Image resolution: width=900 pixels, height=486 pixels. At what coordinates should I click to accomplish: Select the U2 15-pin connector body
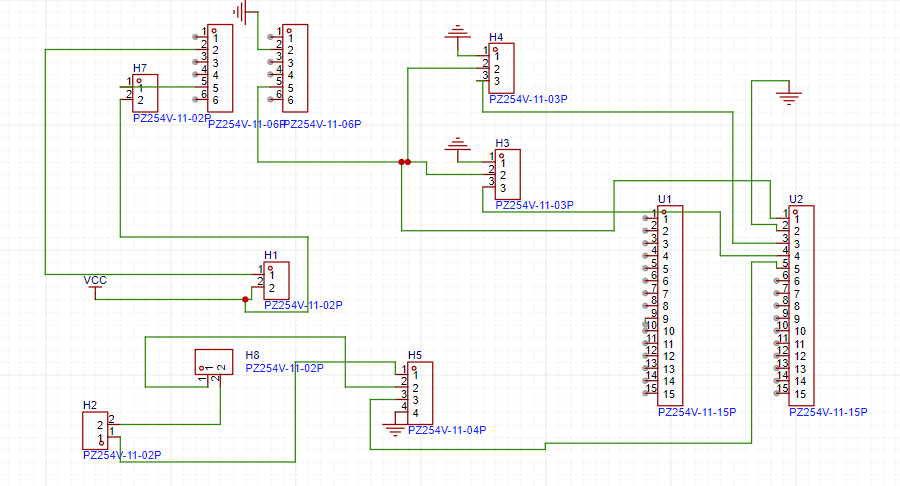pyautogui.click(x=801, y=305)
